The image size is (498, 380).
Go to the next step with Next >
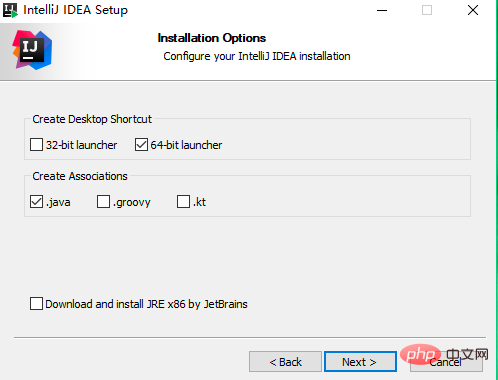coord(360,362)
